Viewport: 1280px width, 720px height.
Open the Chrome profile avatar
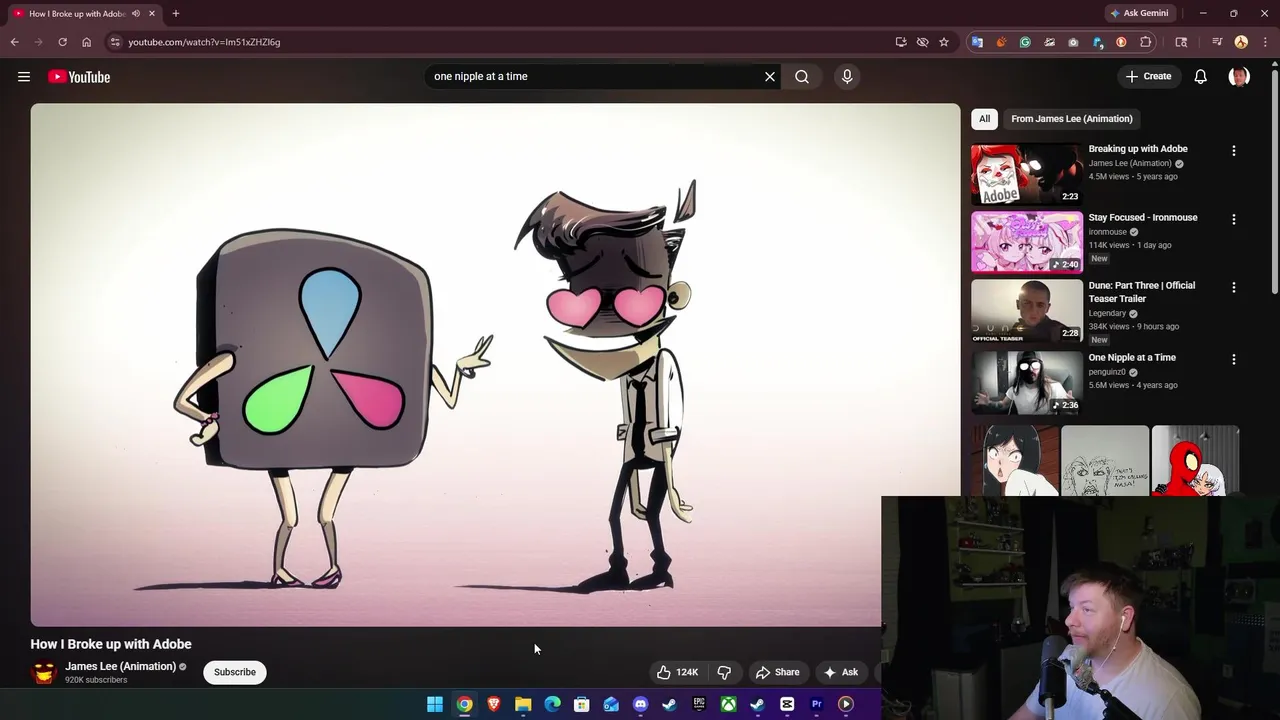[1241, 42]
